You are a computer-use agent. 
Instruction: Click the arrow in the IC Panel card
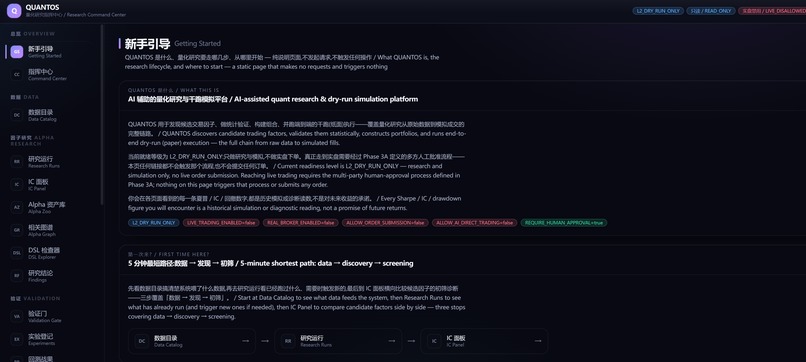point(538,341)
